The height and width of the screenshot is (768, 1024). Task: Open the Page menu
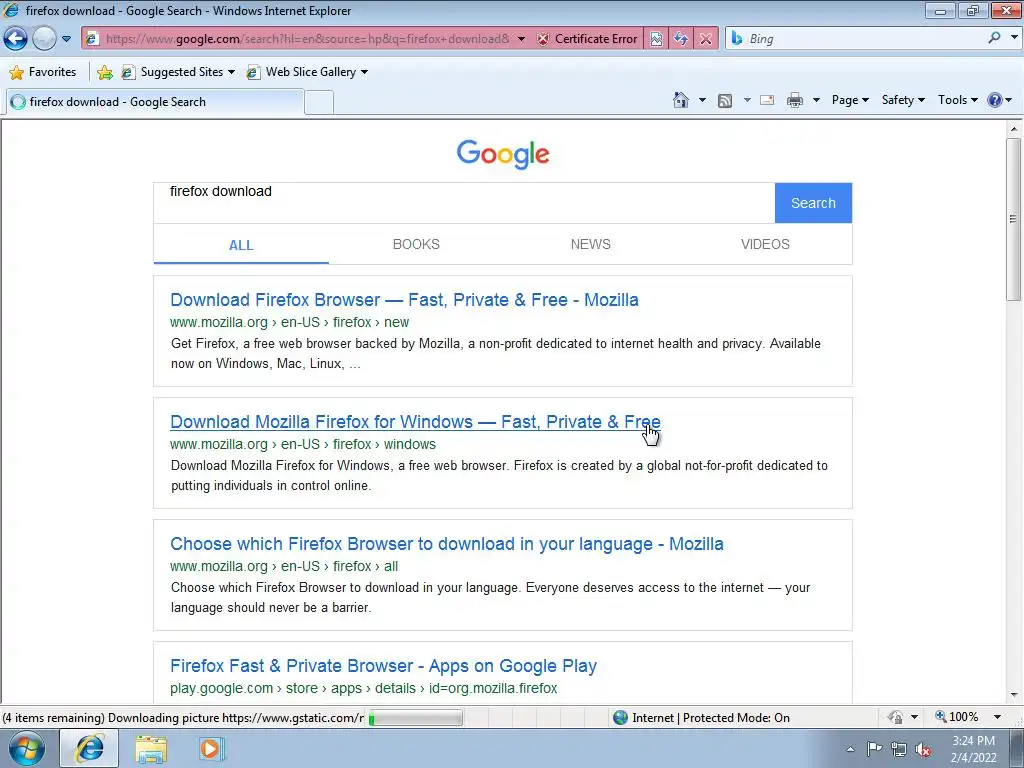[x=850, y=100]
